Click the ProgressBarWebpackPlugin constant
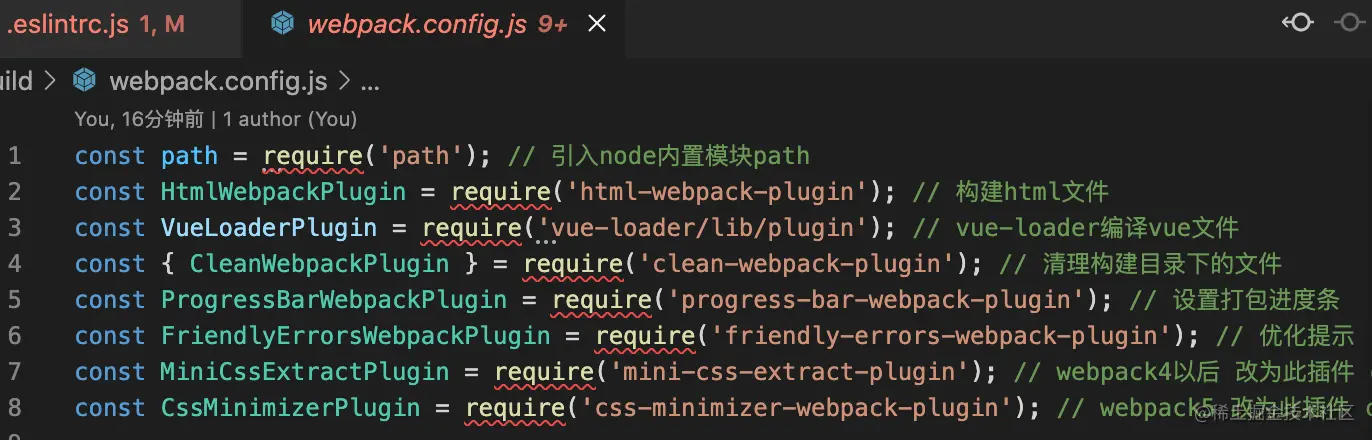The image size is (1372, 440). pos(334,300)
